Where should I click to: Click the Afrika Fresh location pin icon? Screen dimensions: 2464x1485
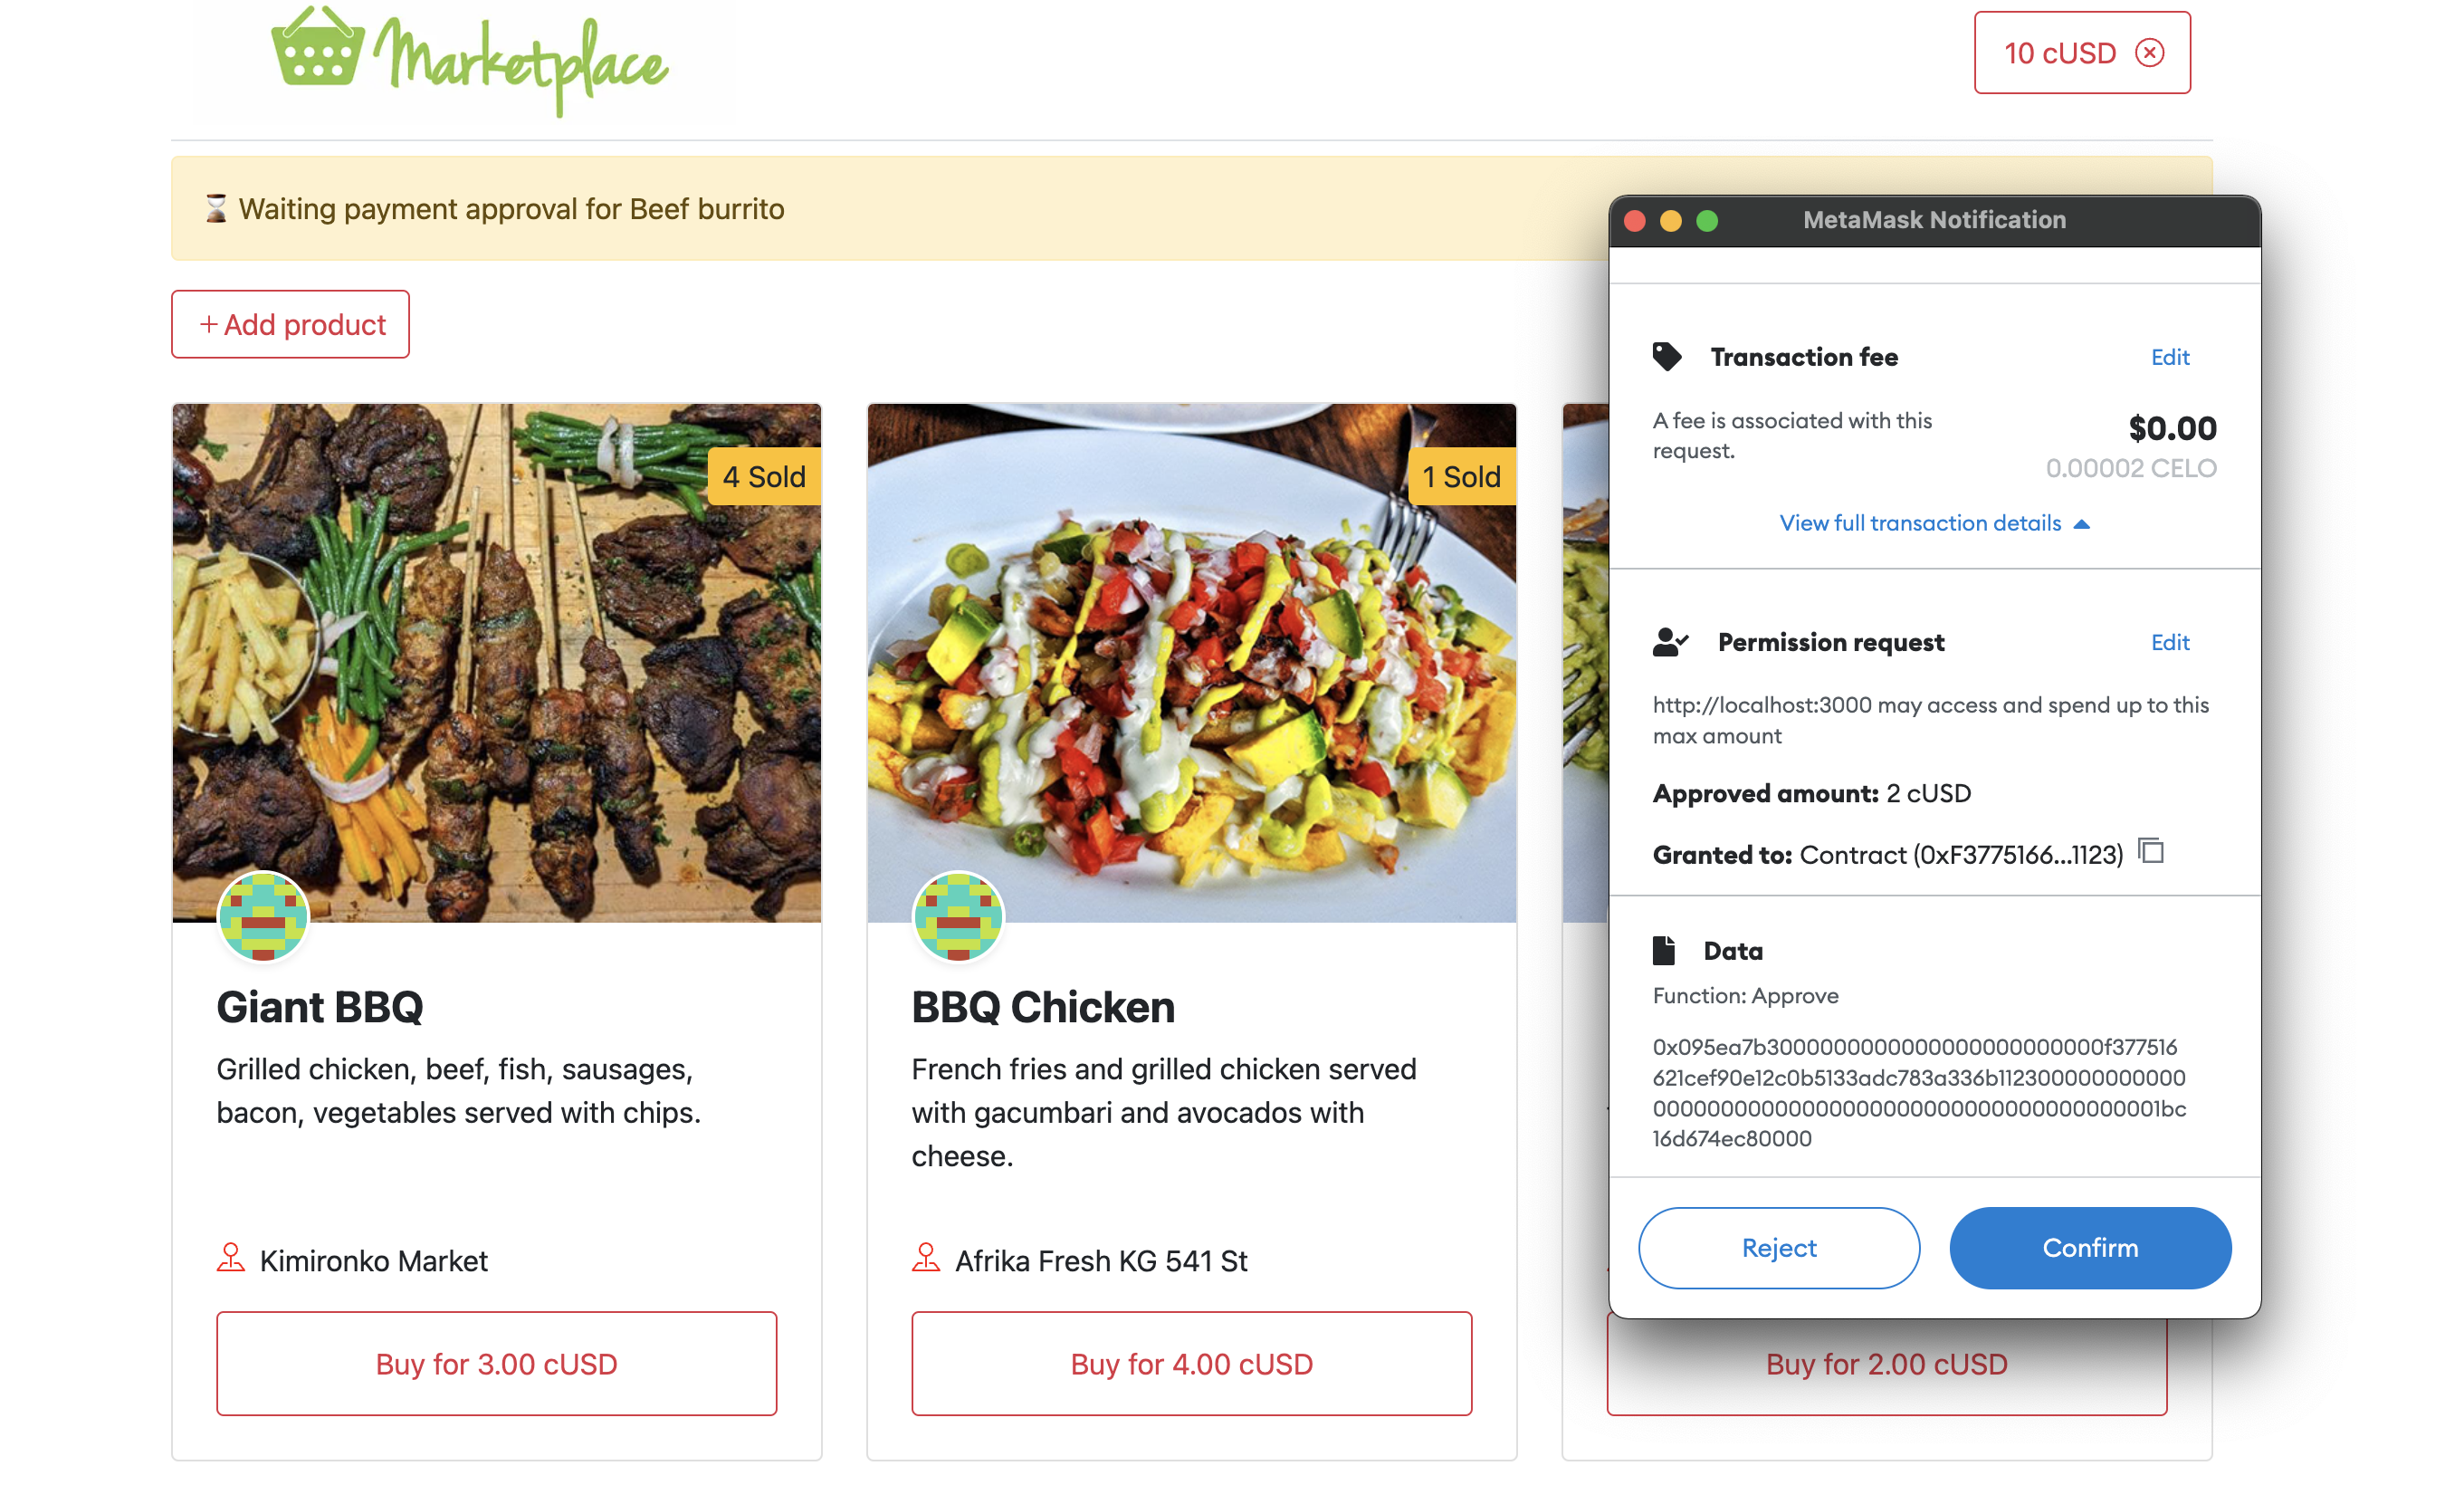pos(926,1258)
